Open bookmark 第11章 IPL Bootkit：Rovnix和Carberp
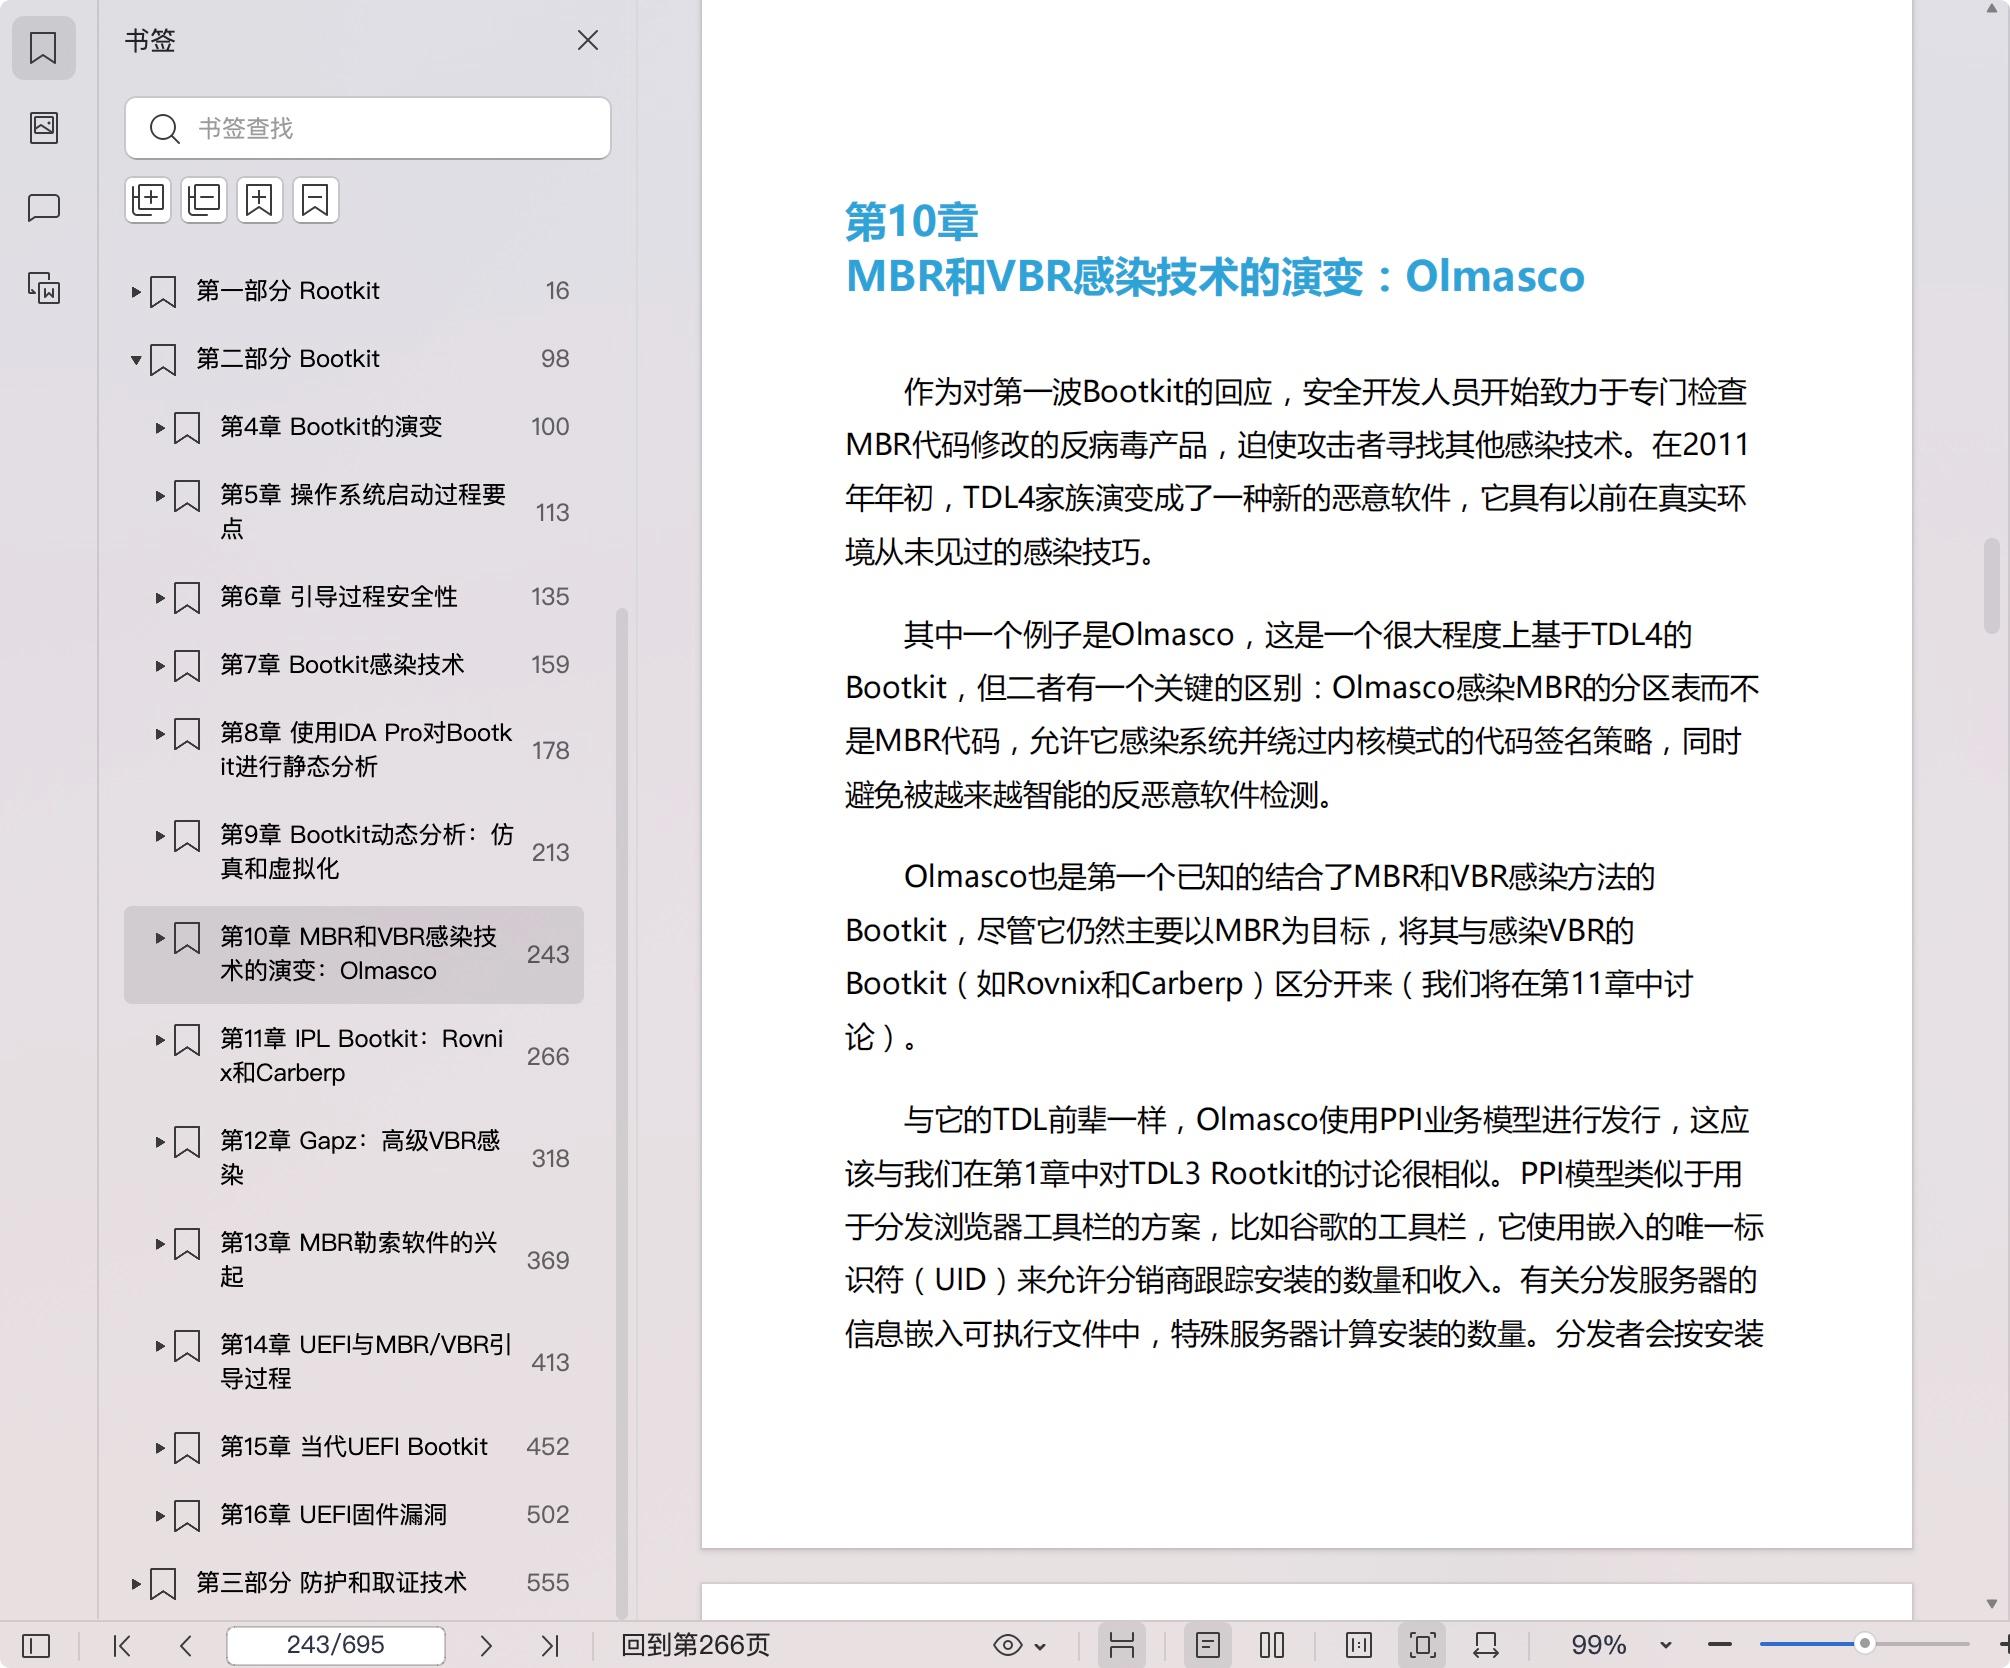The width and height of the screenshot is (2010, 1668). (362, 1056)
